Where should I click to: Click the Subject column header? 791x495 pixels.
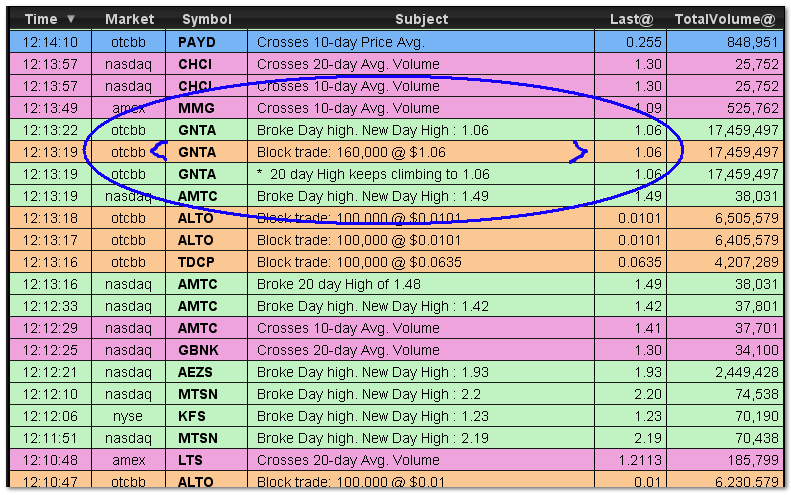coord(421,19)
